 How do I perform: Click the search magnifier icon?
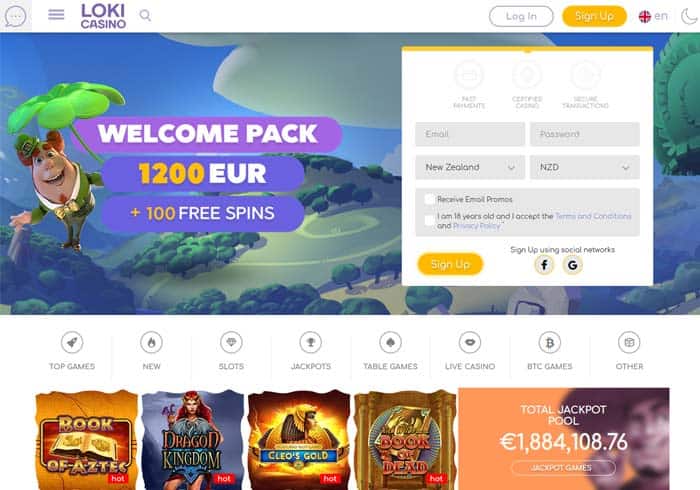[145, 16]
